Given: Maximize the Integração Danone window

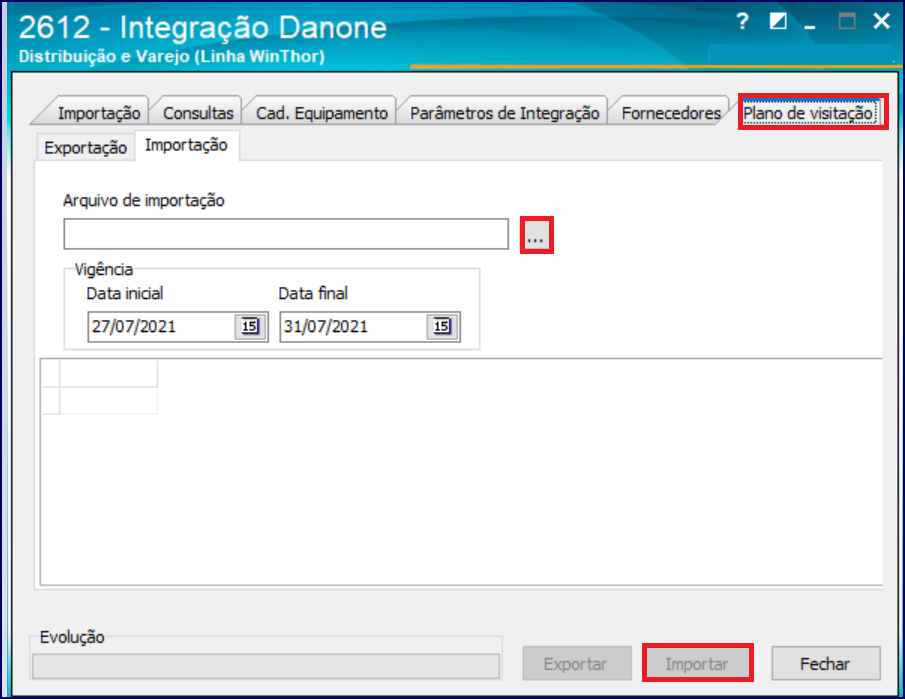Looking at the screenshot, I should pos(846,21).
